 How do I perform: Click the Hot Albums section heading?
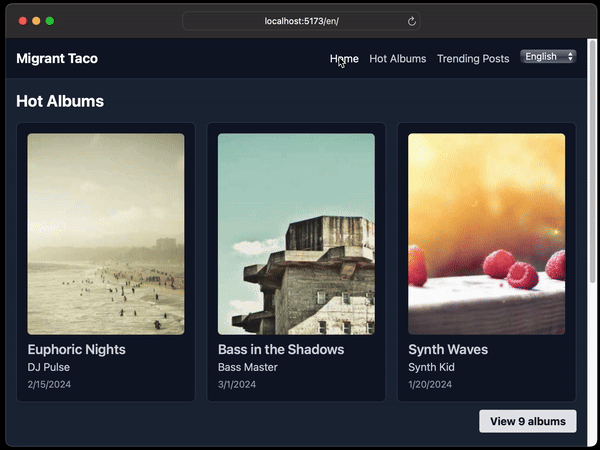pos(60,101)
